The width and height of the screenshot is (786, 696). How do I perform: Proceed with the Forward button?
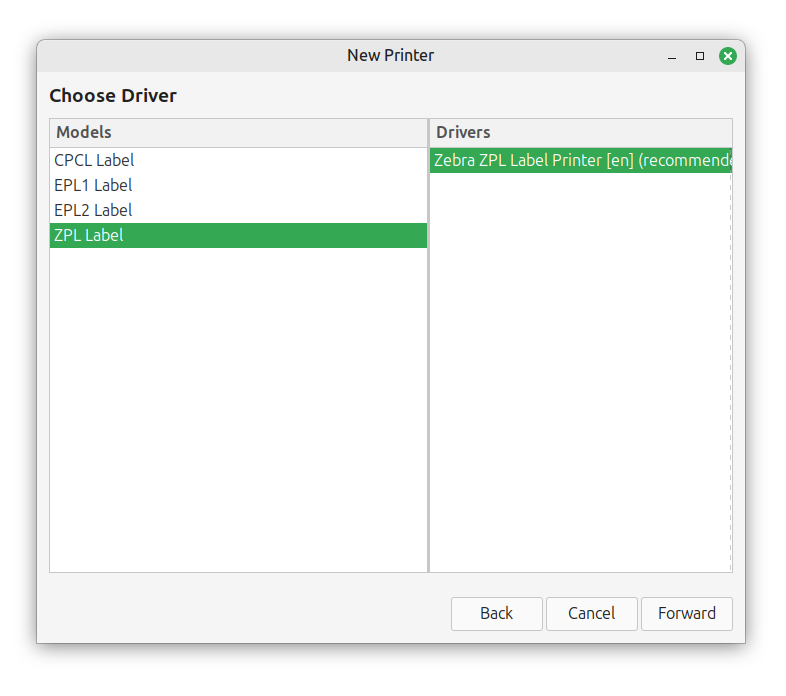686,613
